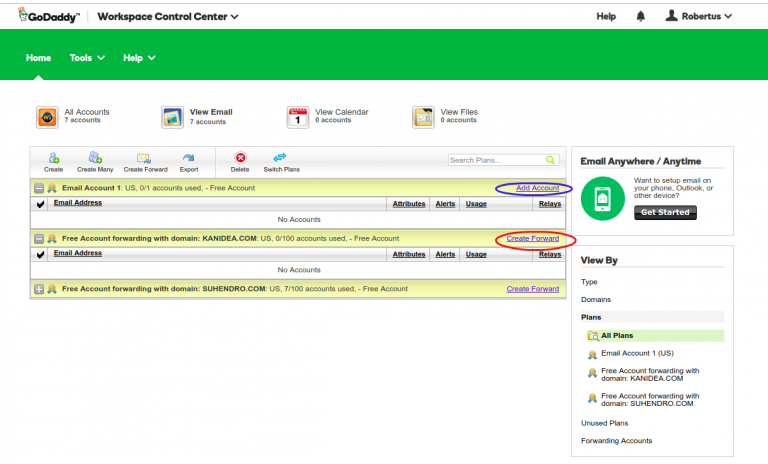Collapse the Email Account 1 plan
Viewport: 768px width, 464px height.
[39, 188]
